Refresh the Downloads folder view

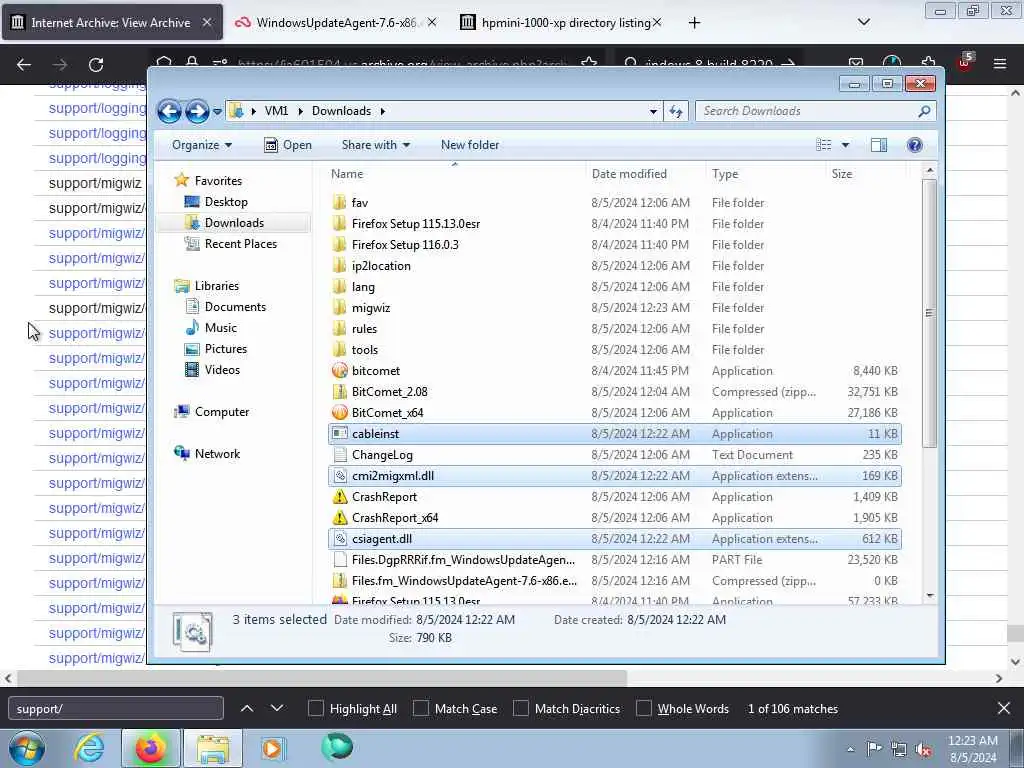click(x=676, y=111)
